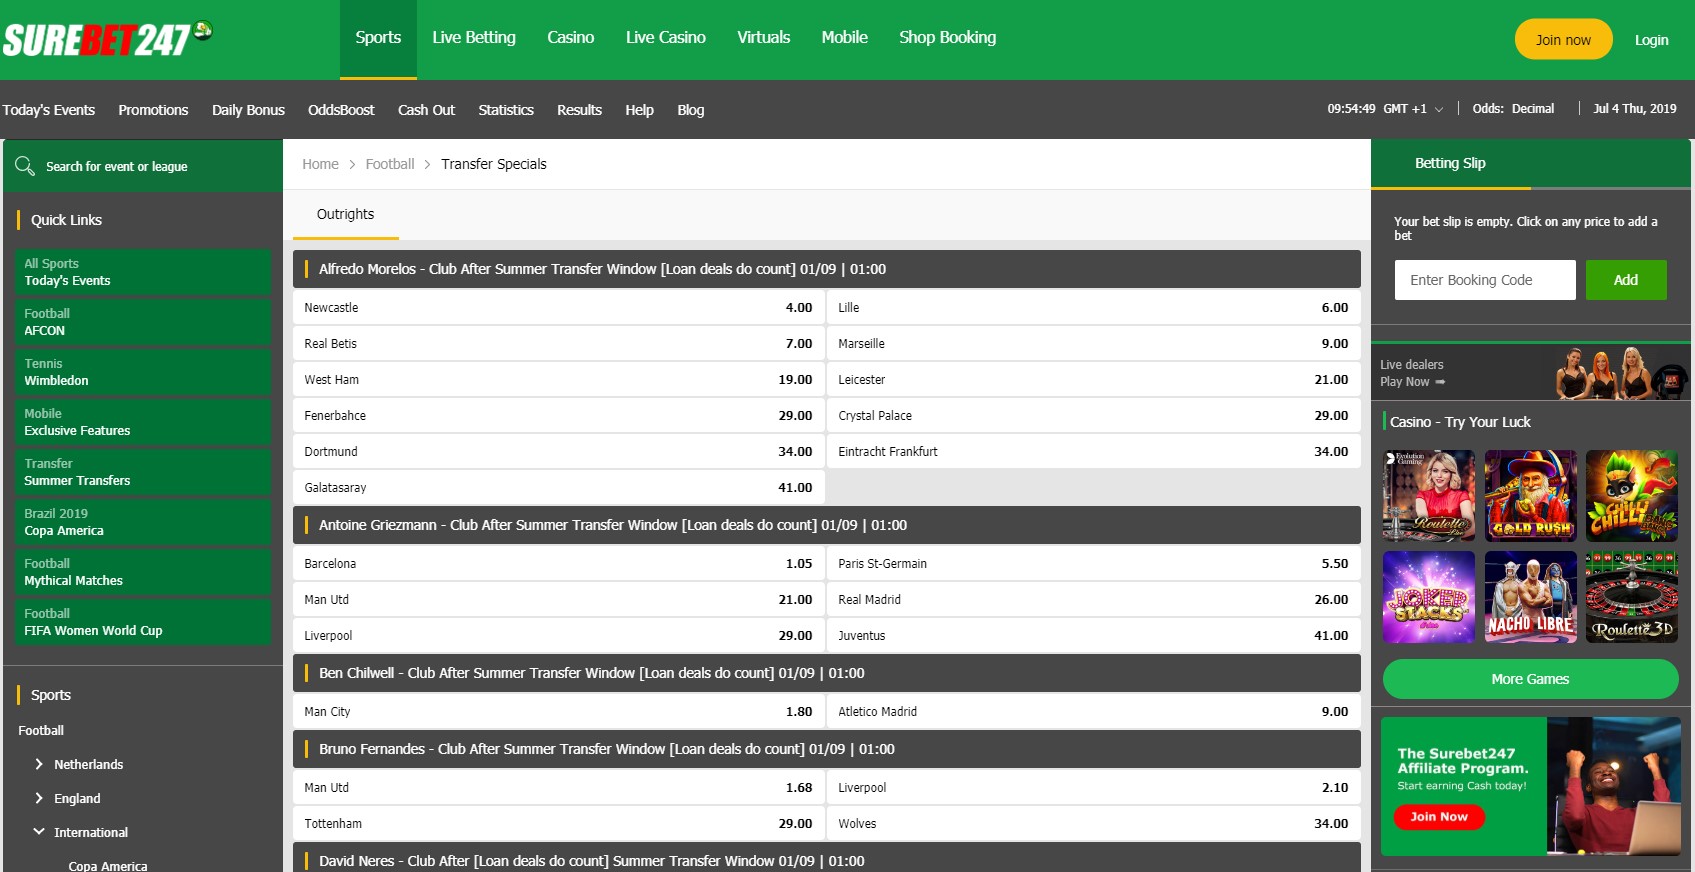Open the GMT +1 timezone dropdown
This screenshot has height=872, width=1695.
pyautogui.click(x=1413, y=109)
